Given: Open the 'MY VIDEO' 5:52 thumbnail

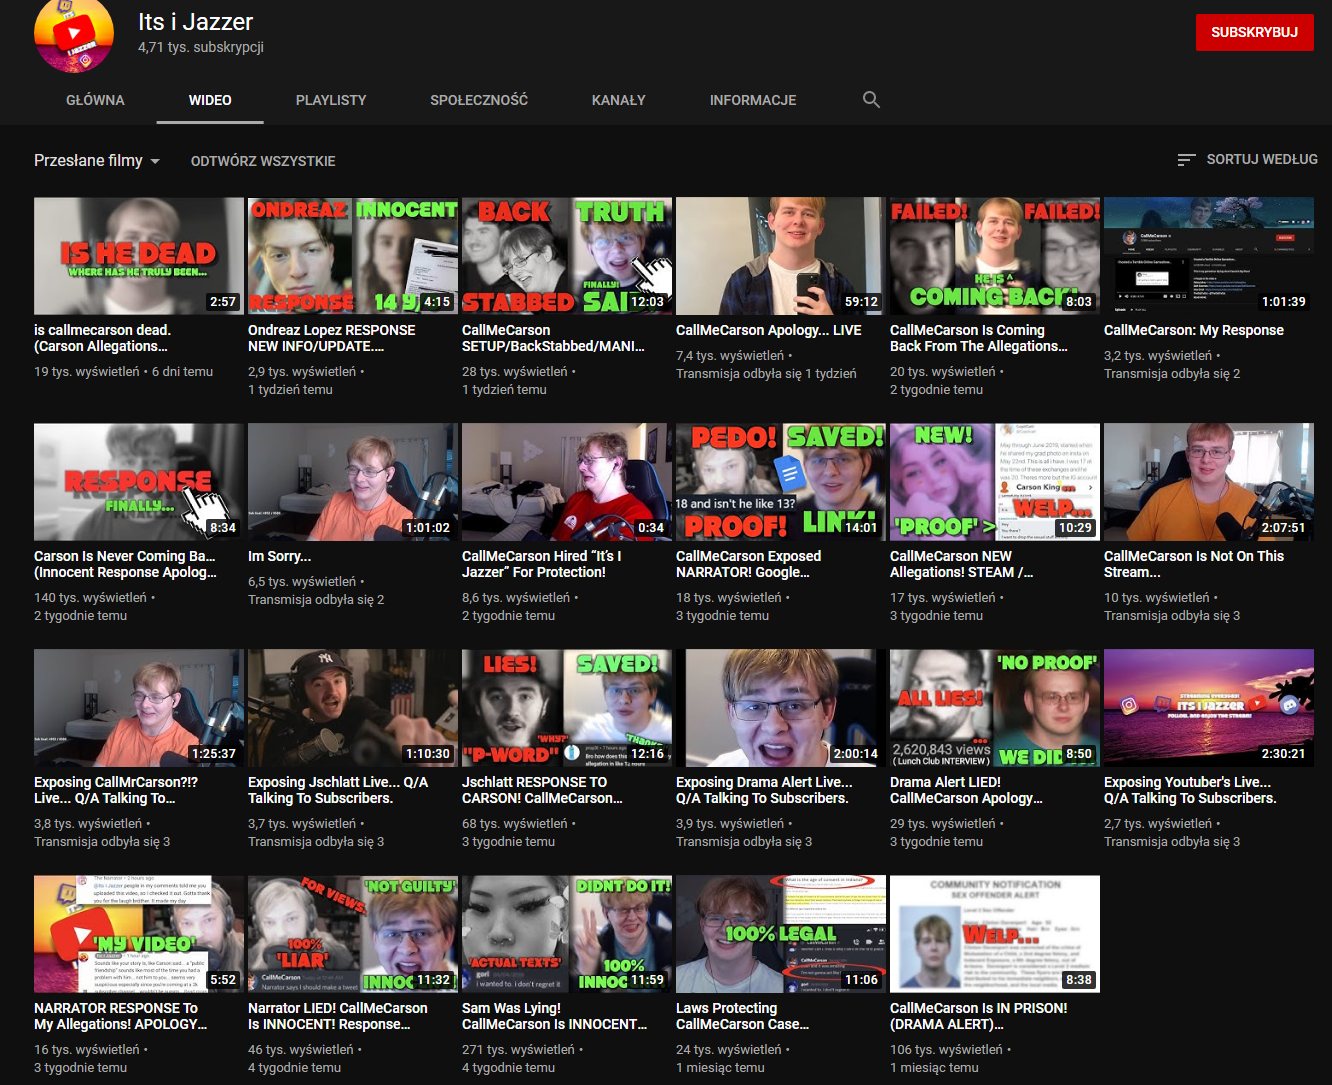Looking at the screenshot, I should pos(139,934).
